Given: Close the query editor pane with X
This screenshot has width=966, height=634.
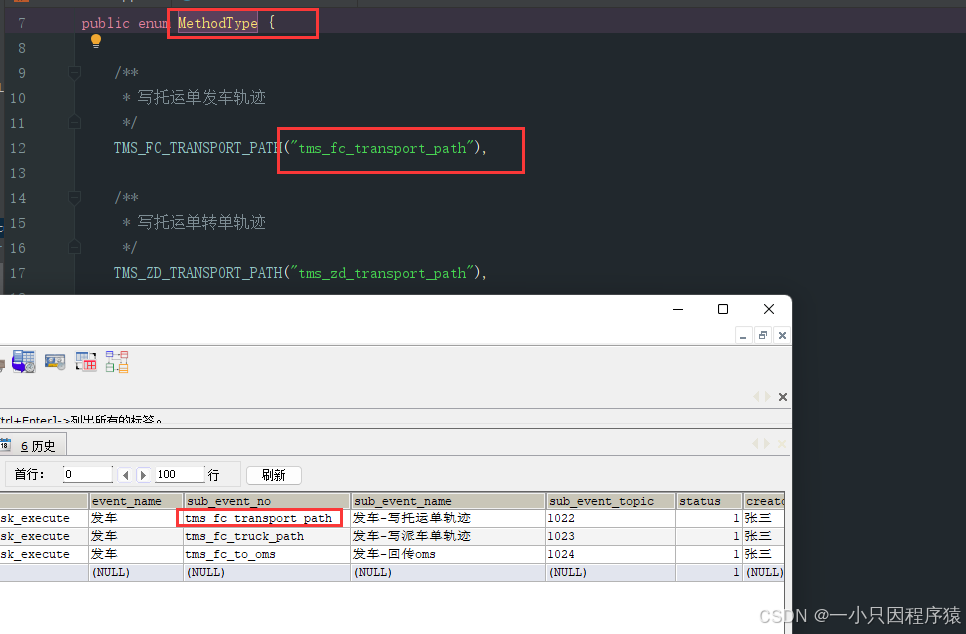Looking at the screenshot, I should 783,397.
